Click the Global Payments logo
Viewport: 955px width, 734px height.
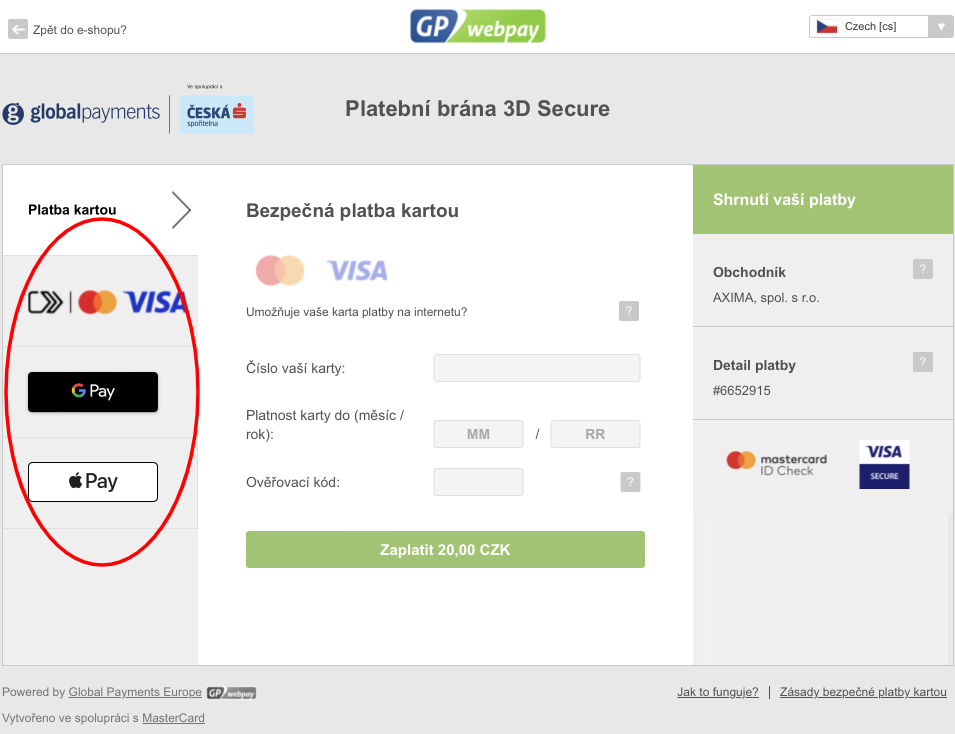81,113
